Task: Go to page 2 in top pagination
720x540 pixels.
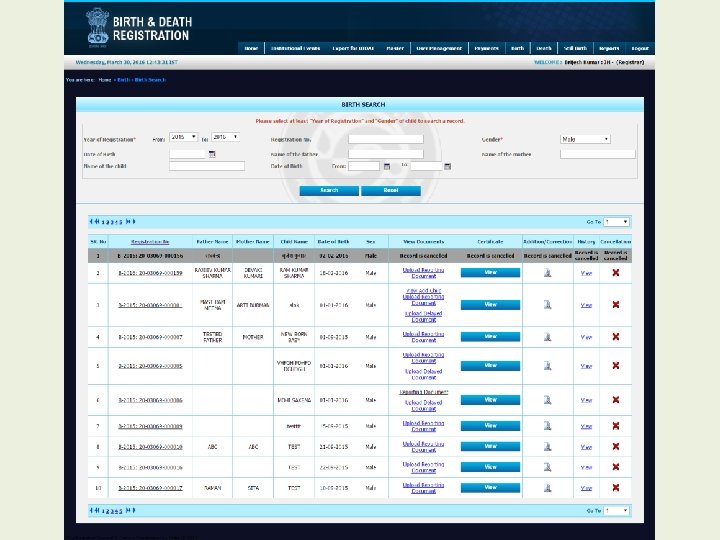Action: (108, 222)
